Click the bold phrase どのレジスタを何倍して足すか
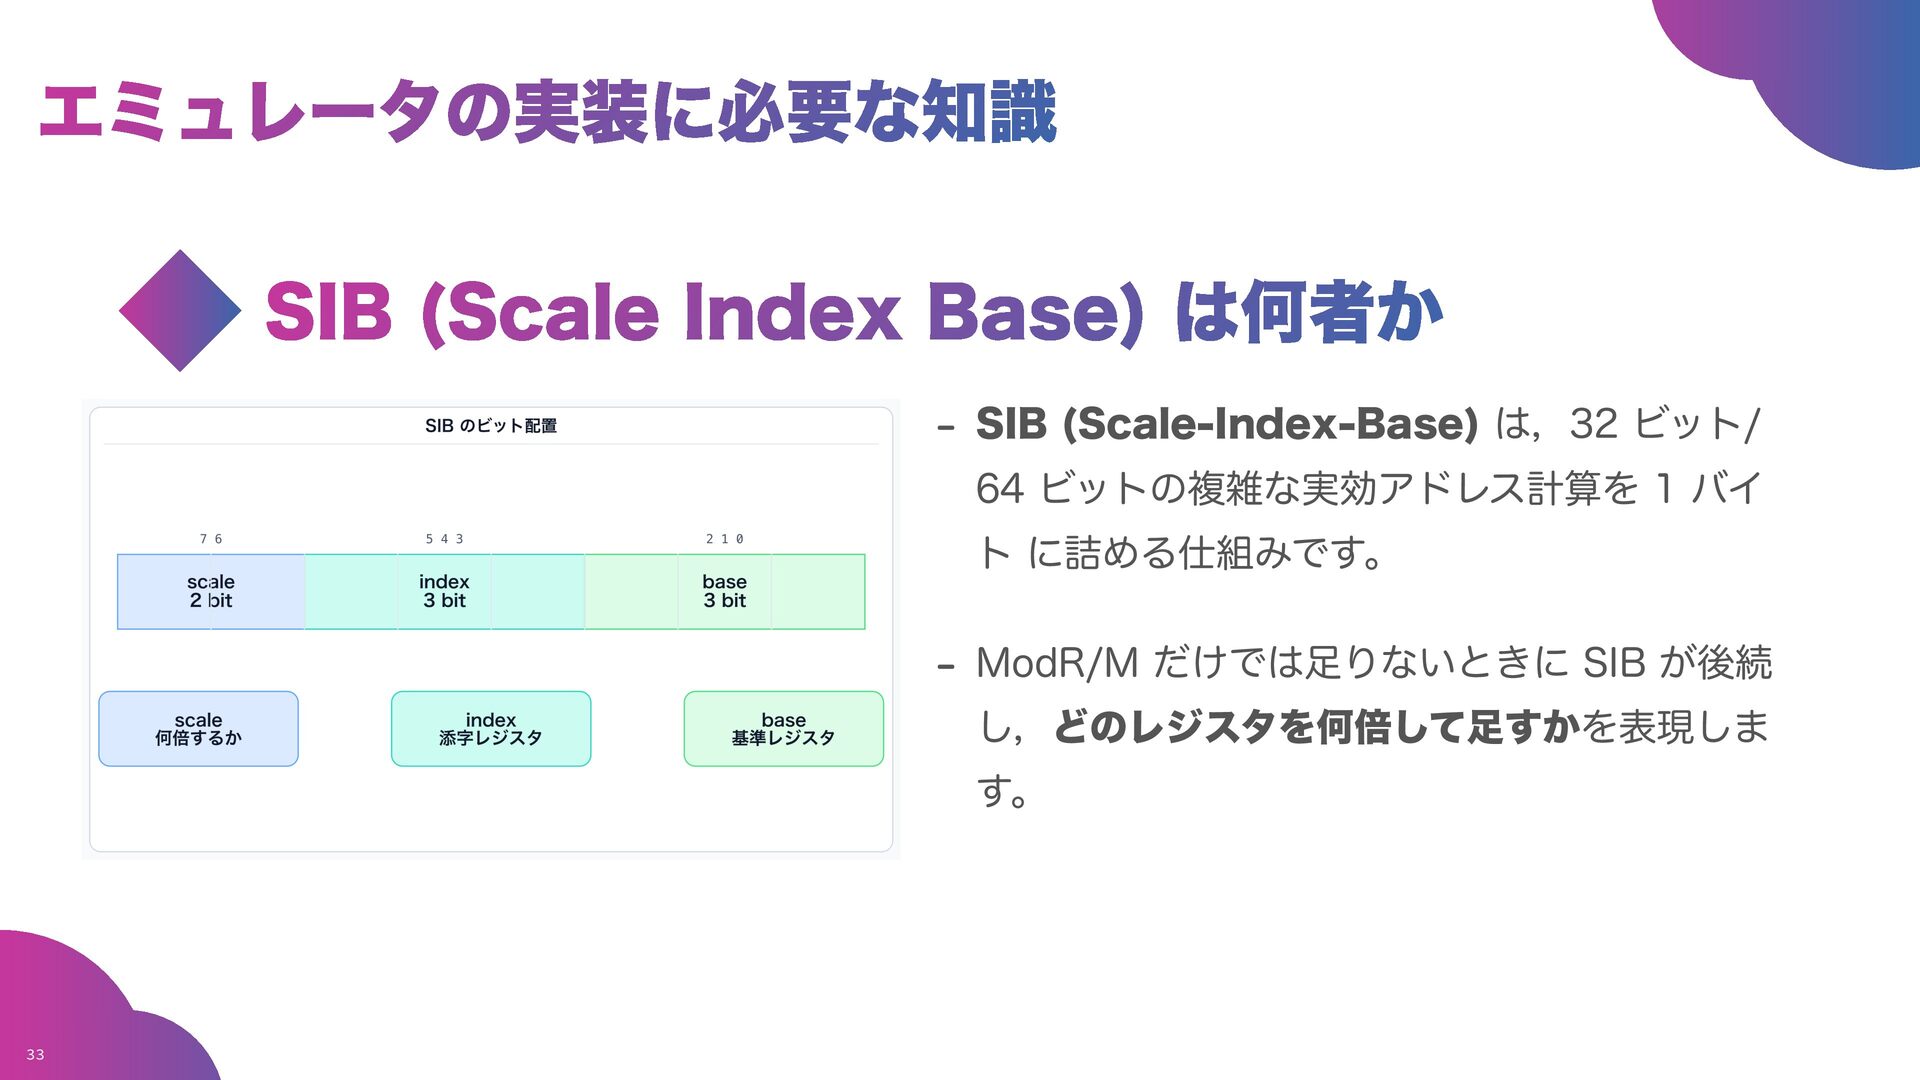 (1316, 727)
